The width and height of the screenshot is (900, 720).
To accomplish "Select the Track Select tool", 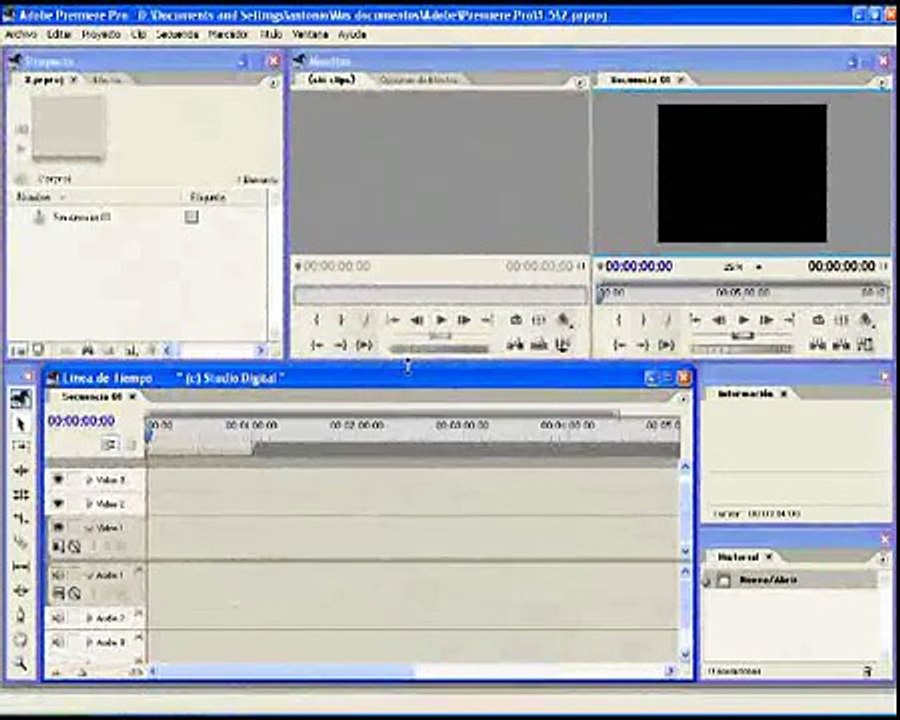I will coord(21,447).
